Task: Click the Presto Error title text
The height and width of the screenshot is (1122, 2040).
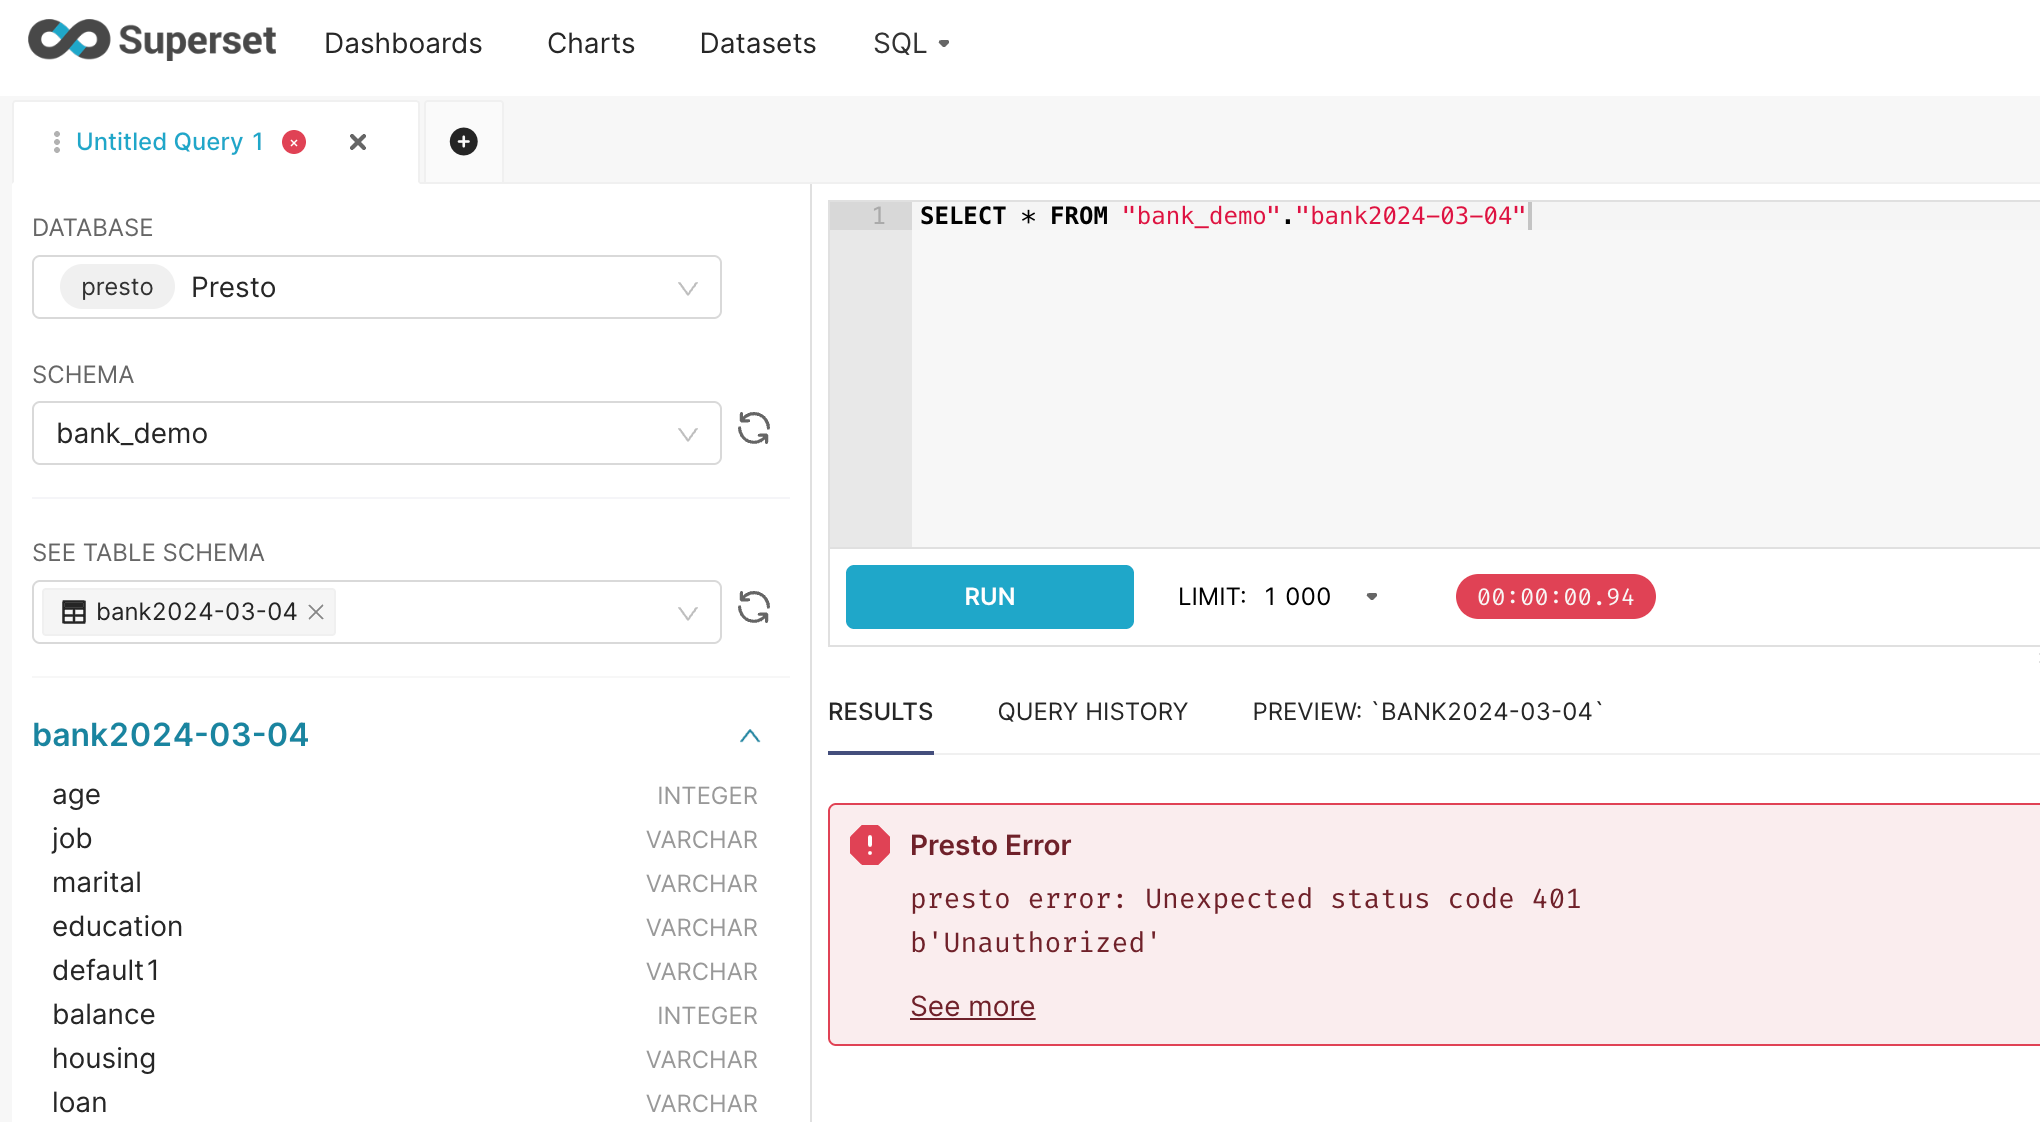Action: [x=990, y=845]
